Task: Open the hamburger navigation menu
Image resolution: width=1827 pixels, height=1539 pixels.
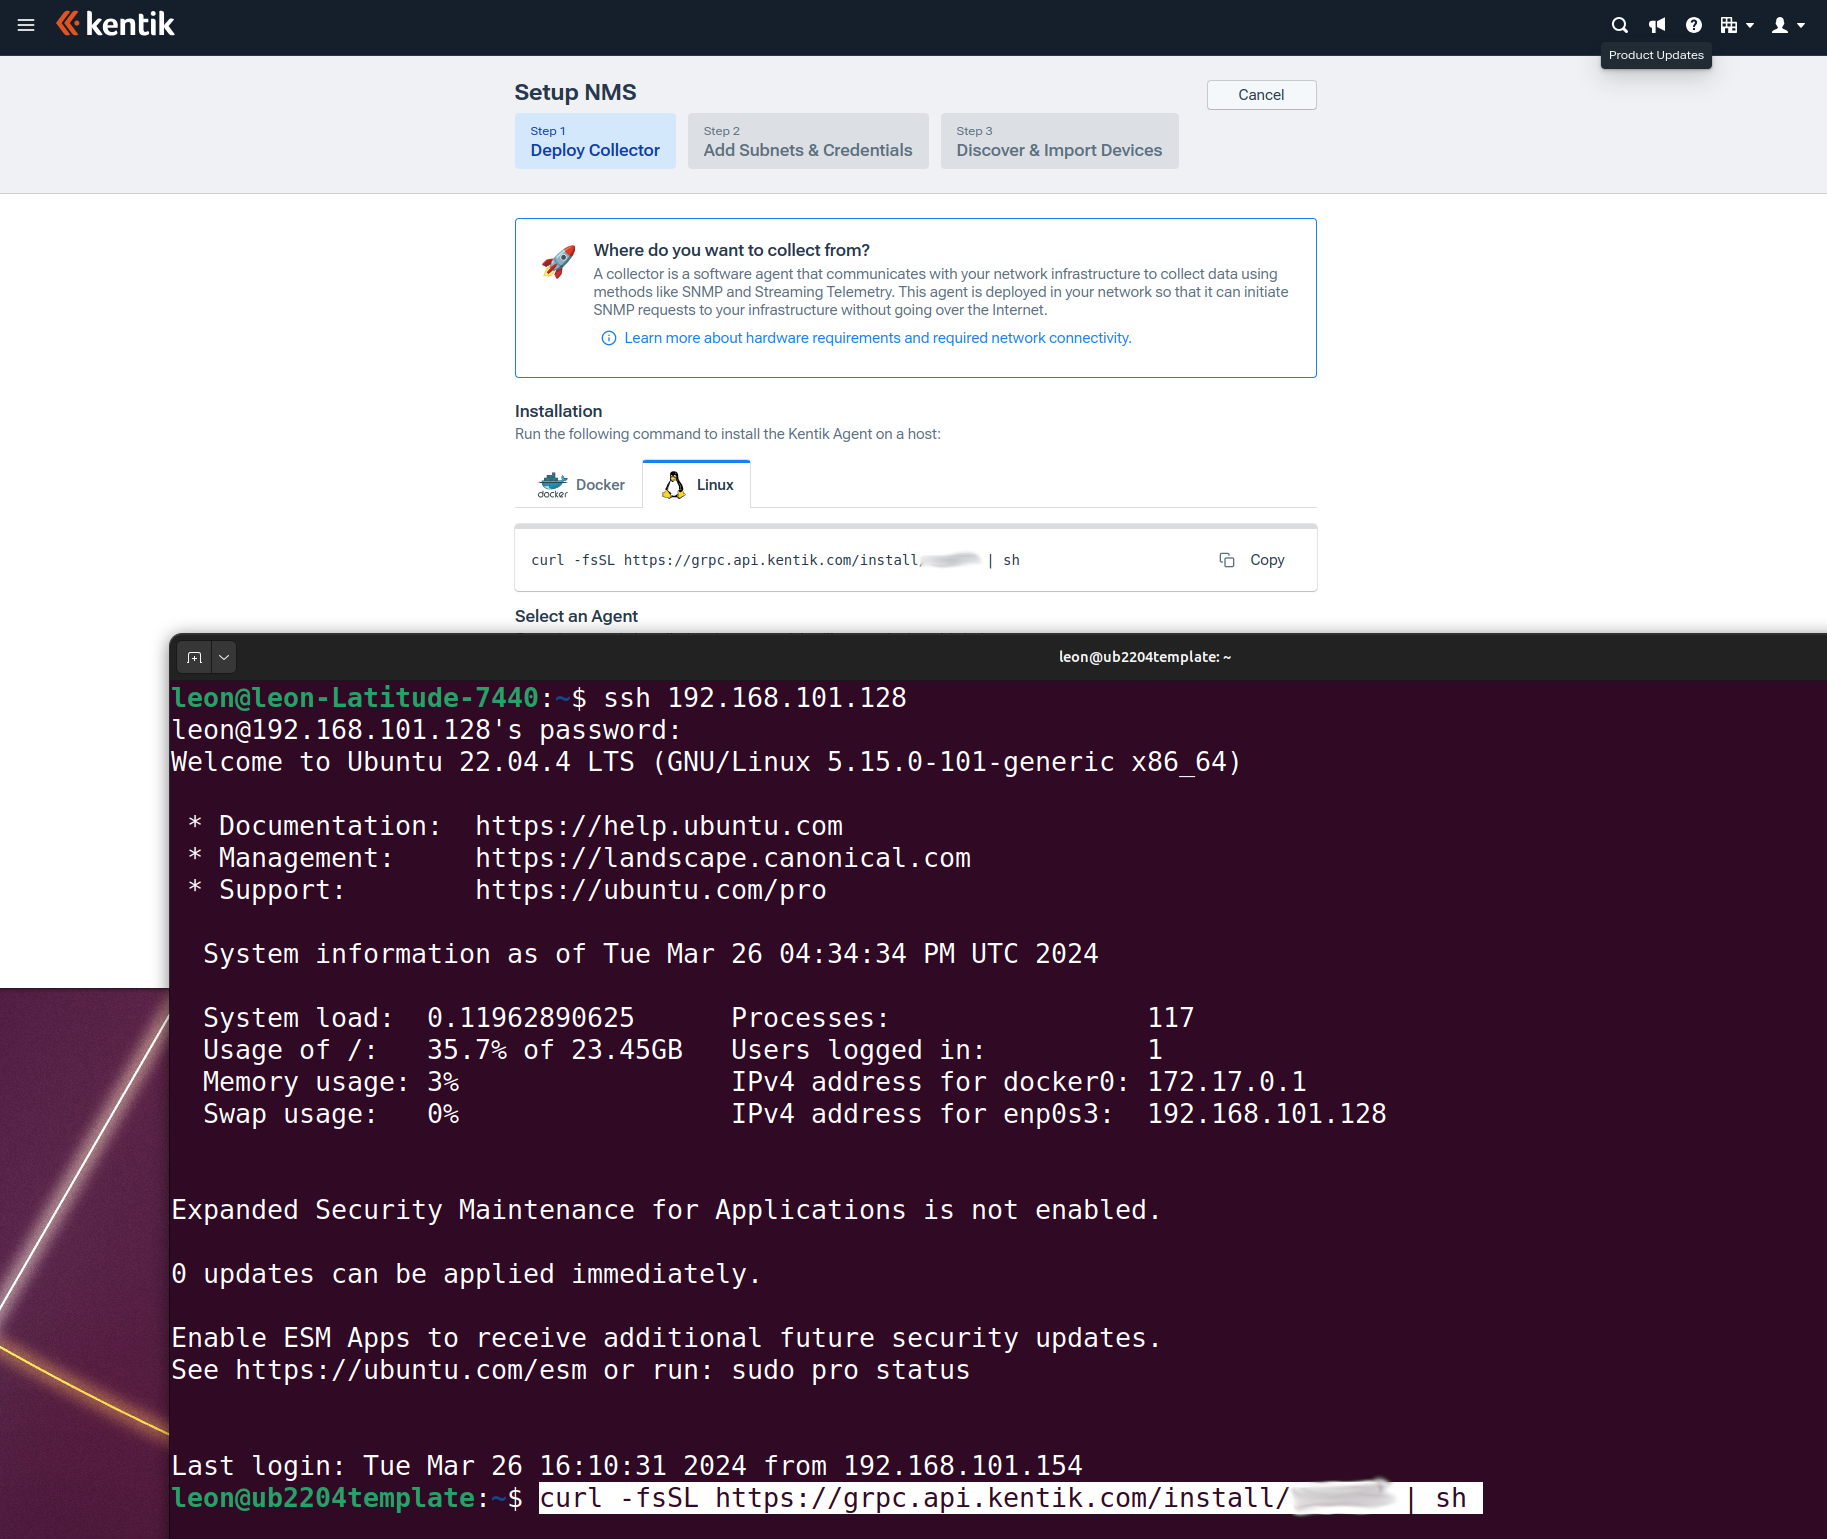Action: tap(26, 25)
